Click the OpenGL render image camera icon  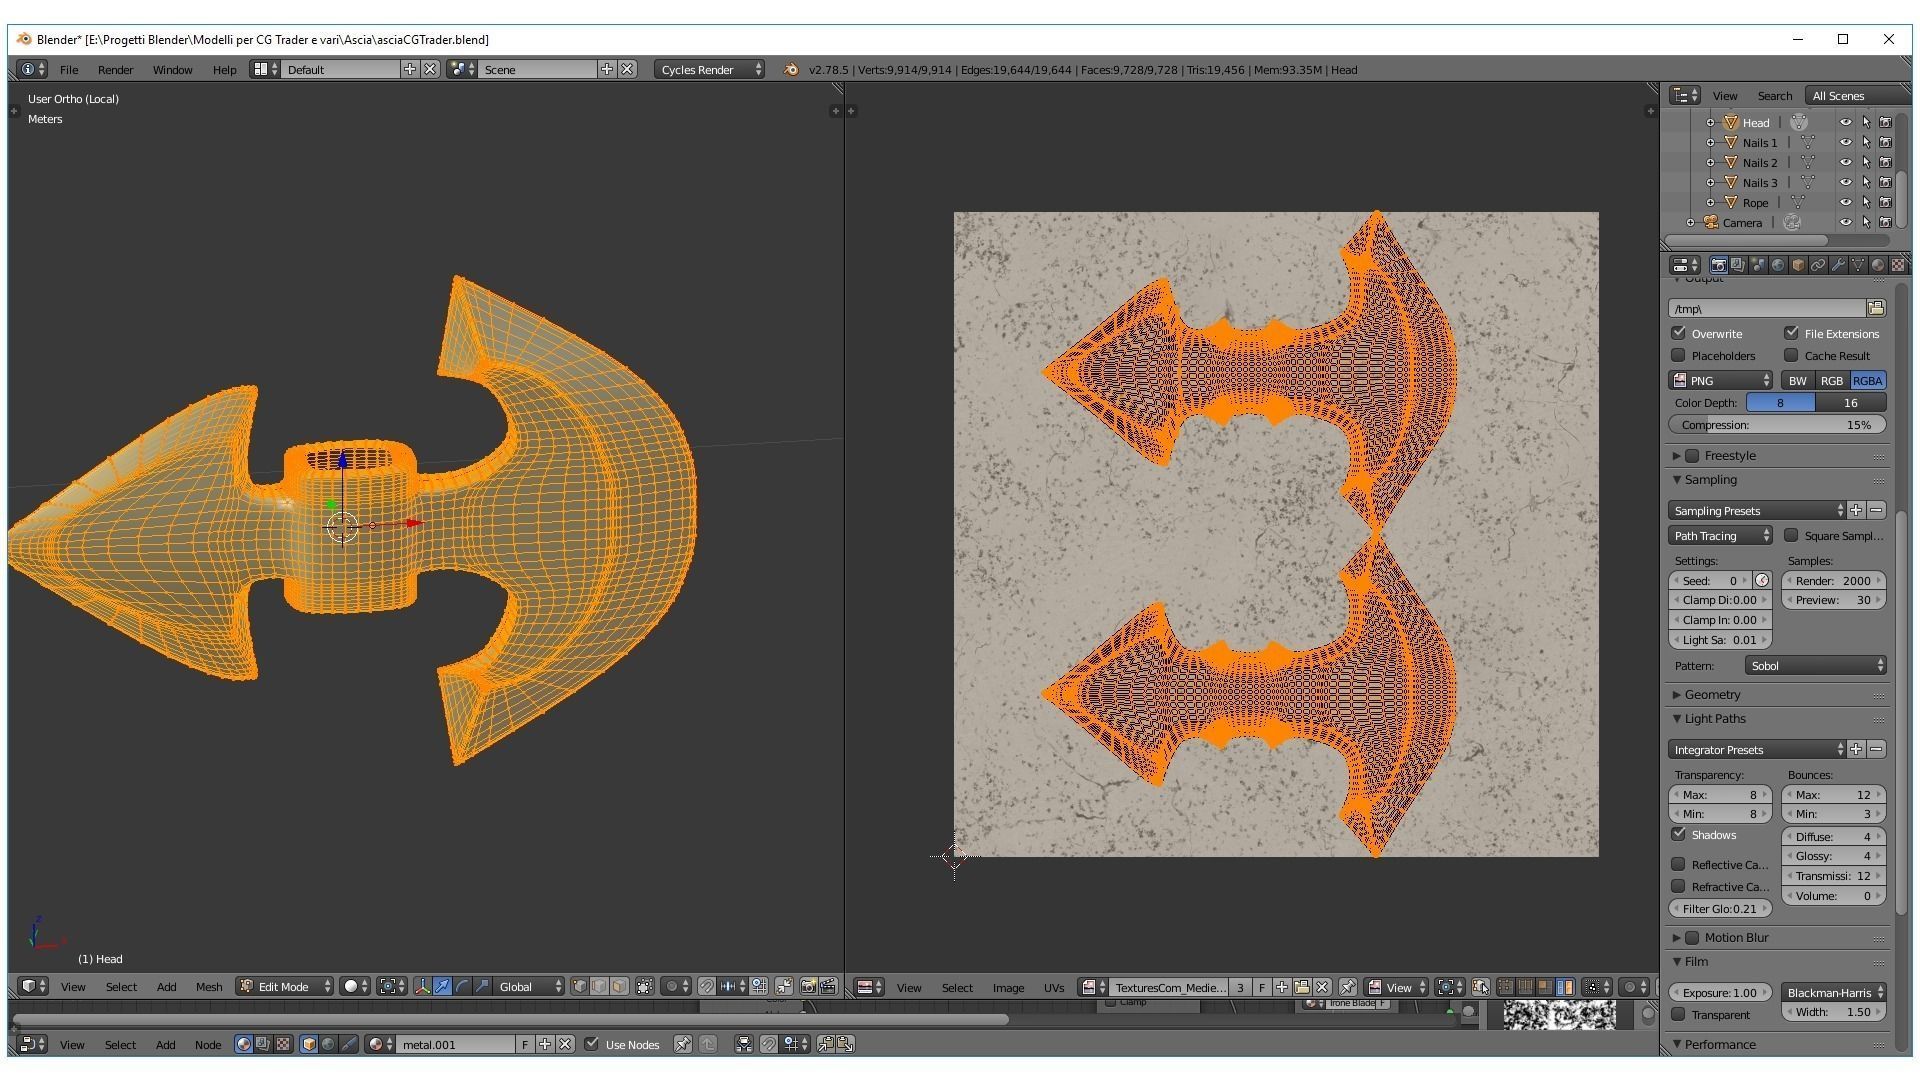coord(808,986)
